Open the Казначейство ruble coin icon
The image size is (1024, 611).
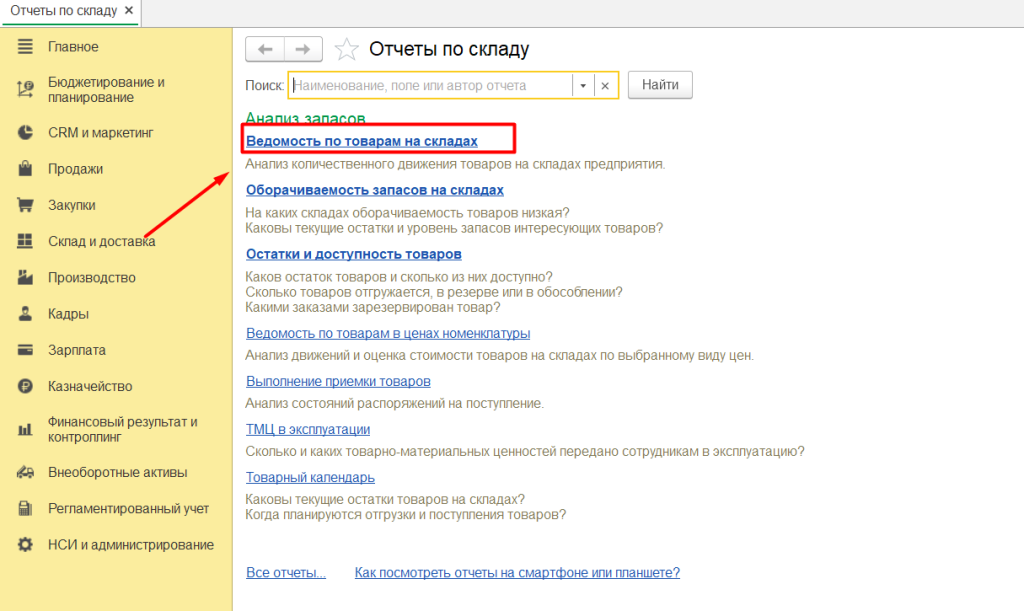26,386
